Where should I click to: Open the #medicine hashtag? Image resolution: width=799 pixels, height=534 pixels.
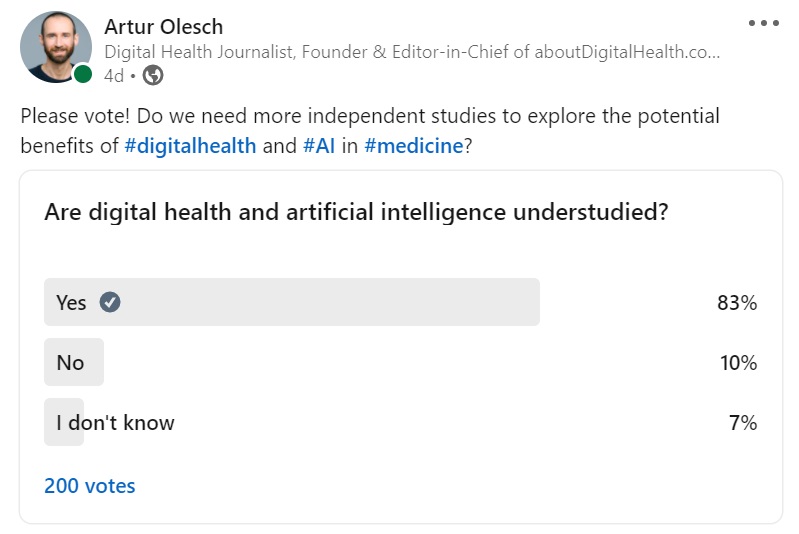tap(413, 145)
